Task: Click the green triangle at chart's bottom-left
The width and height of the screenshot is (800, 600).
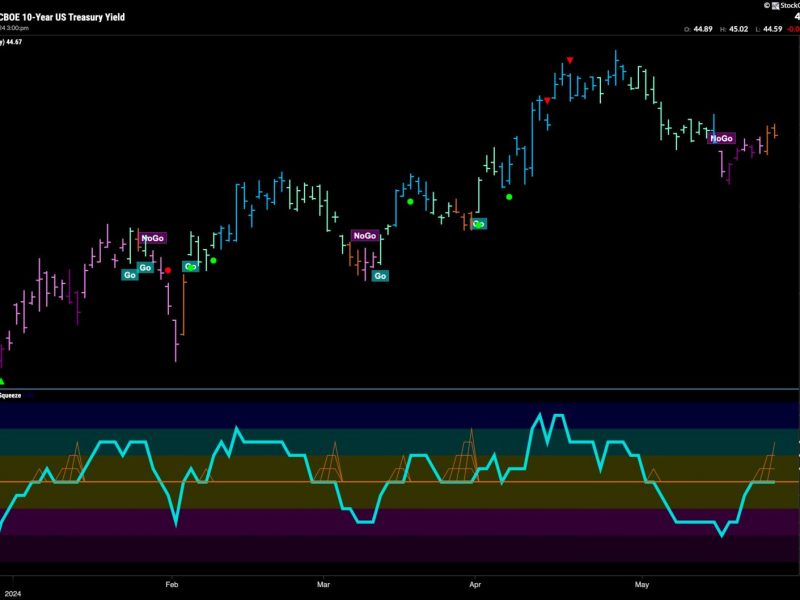Action: point(2,381)
